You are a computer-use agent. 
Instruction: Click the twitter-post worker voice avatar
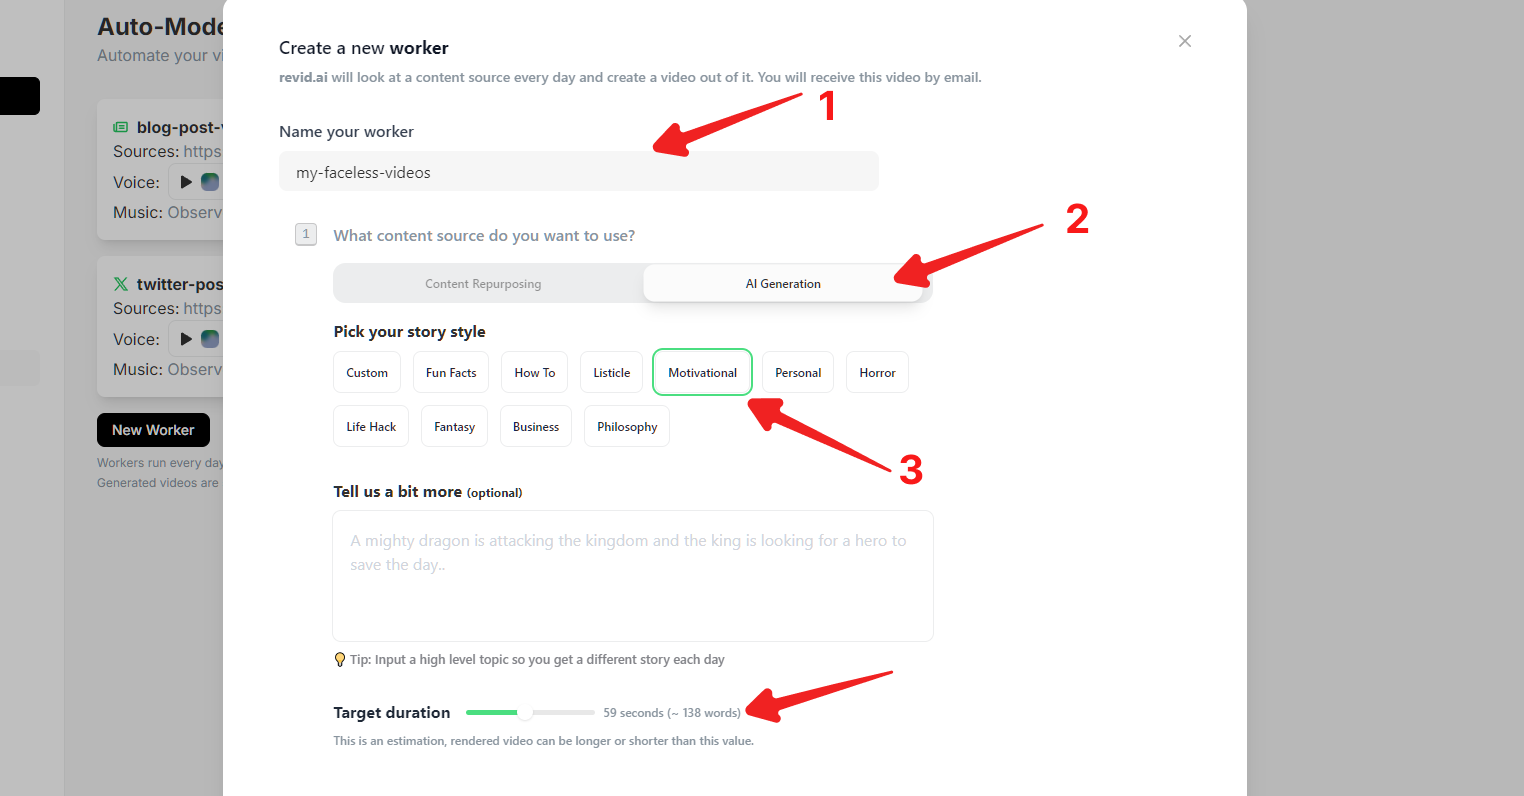210,339
